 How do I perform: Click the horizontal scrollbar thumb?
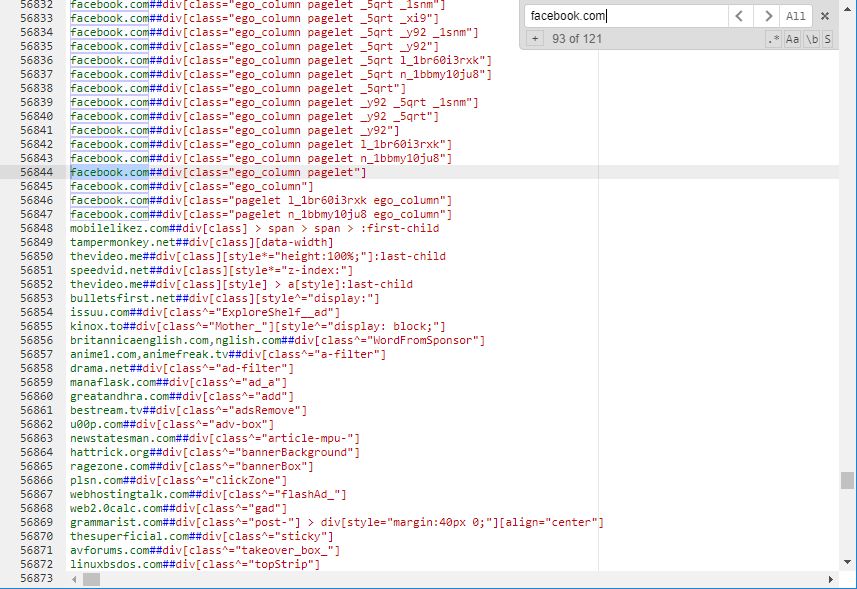[x=91, y=580]
